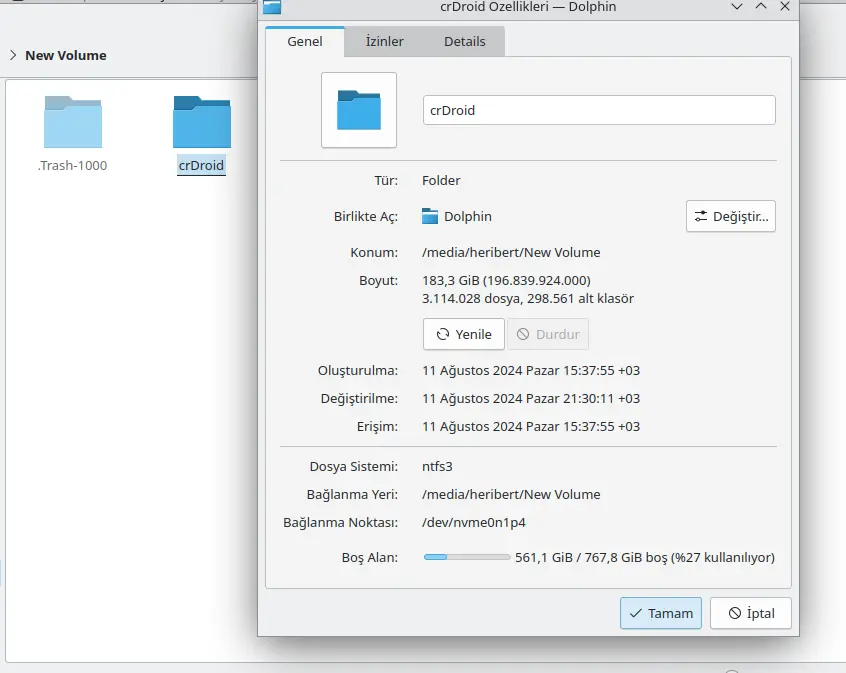
Task: Click the Konum path /media/heribert/New Volume
Action: tap(511, 253)
